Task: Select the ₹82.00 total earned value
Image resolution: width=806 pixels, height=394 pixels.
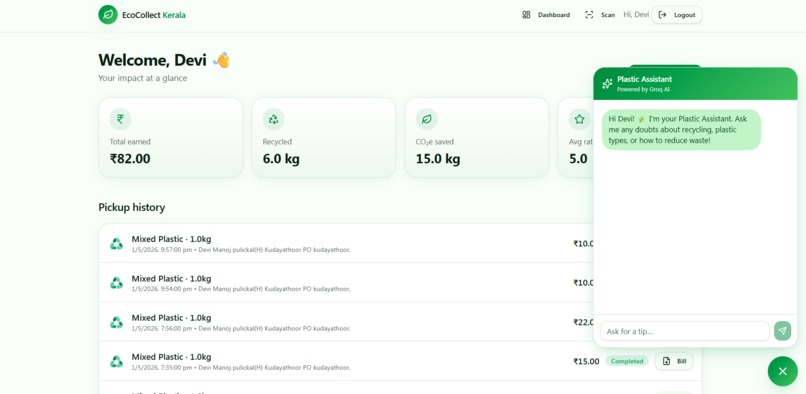Action: click(130, 159)
